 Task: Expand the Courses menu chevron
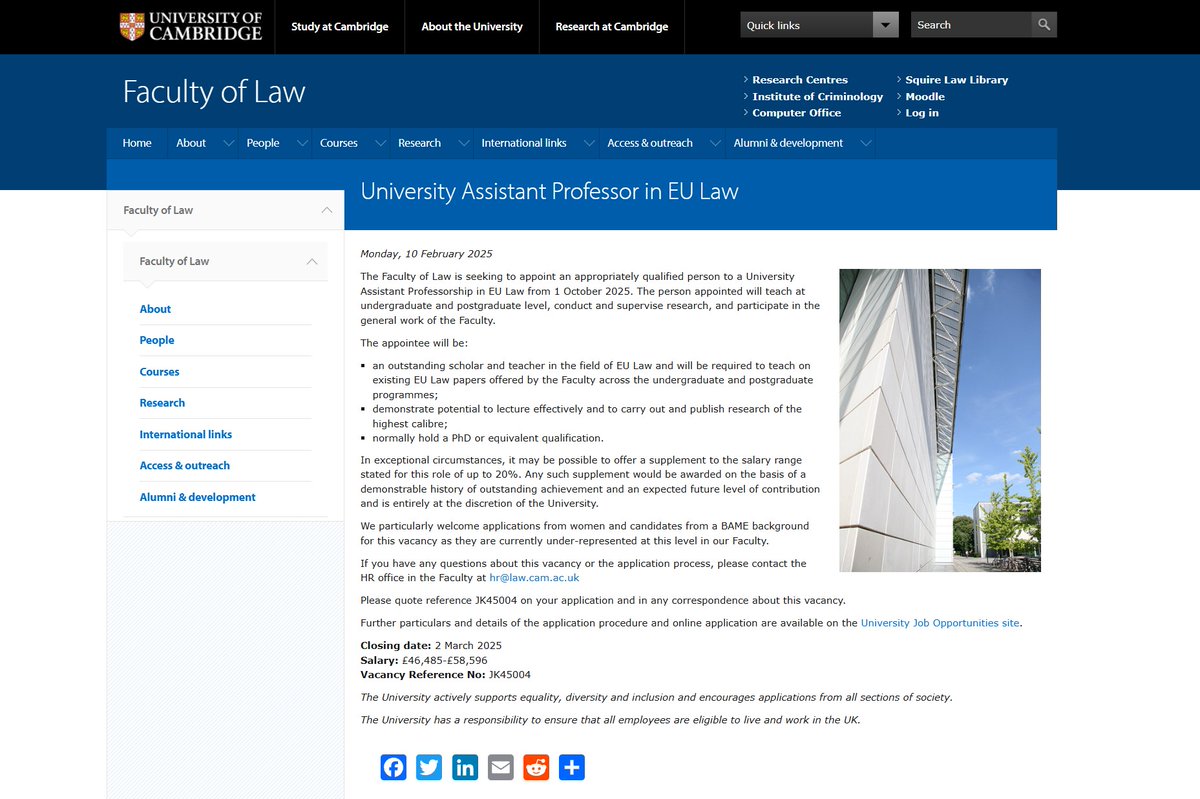pos(380,143)
